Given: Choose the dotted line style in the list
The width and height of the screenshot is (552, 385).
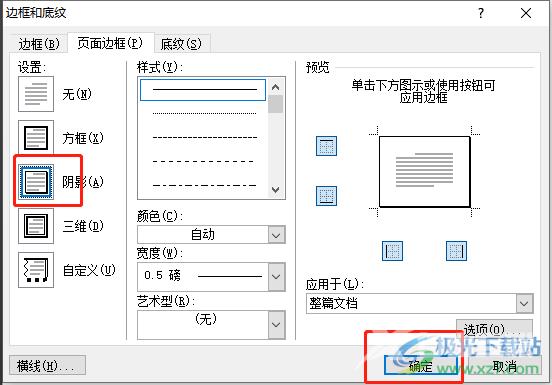Looking at the screenshot, I should (x=203, y=113).
